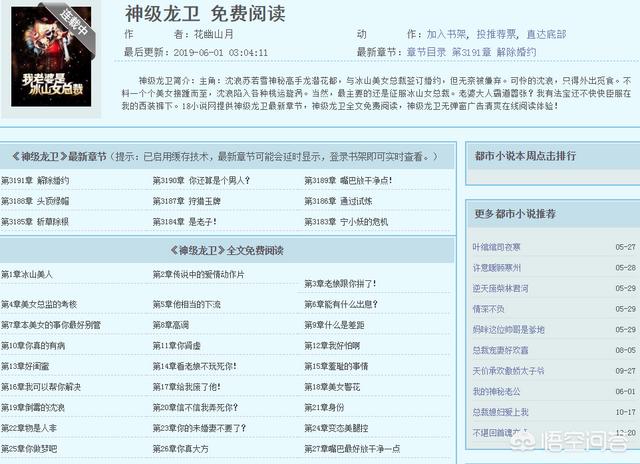
Task: Open 第26章 你真大方
Action: tap(181, 448)
